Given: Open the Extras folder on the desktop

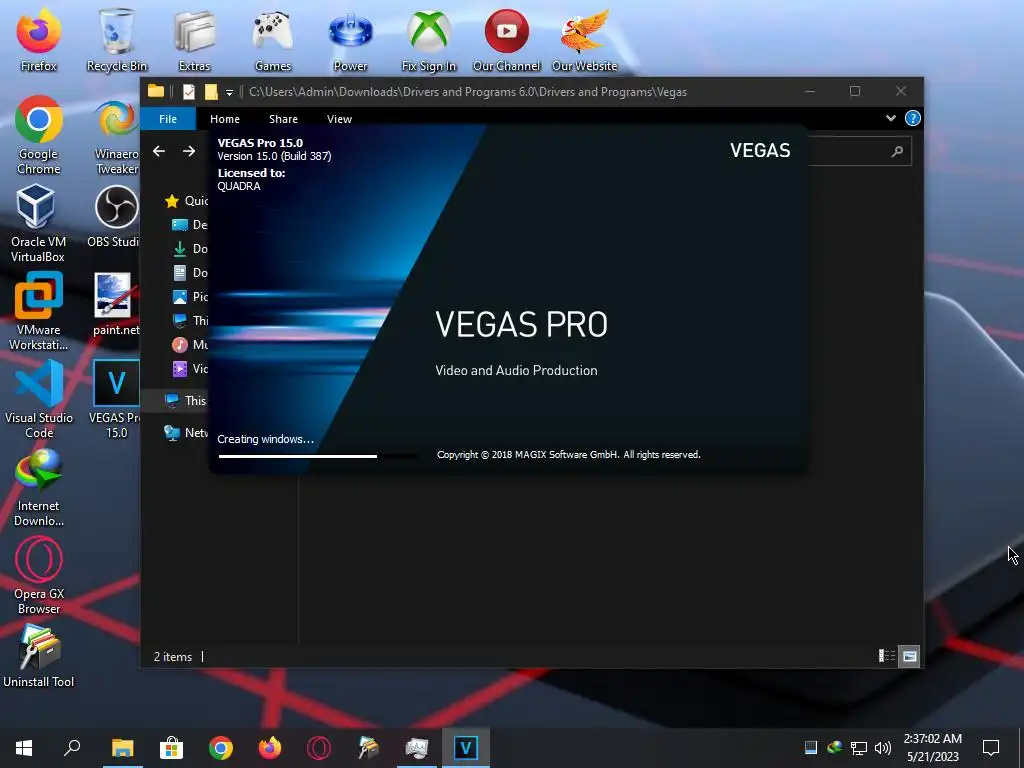Looking at the screenshot, I should point(195,40).
